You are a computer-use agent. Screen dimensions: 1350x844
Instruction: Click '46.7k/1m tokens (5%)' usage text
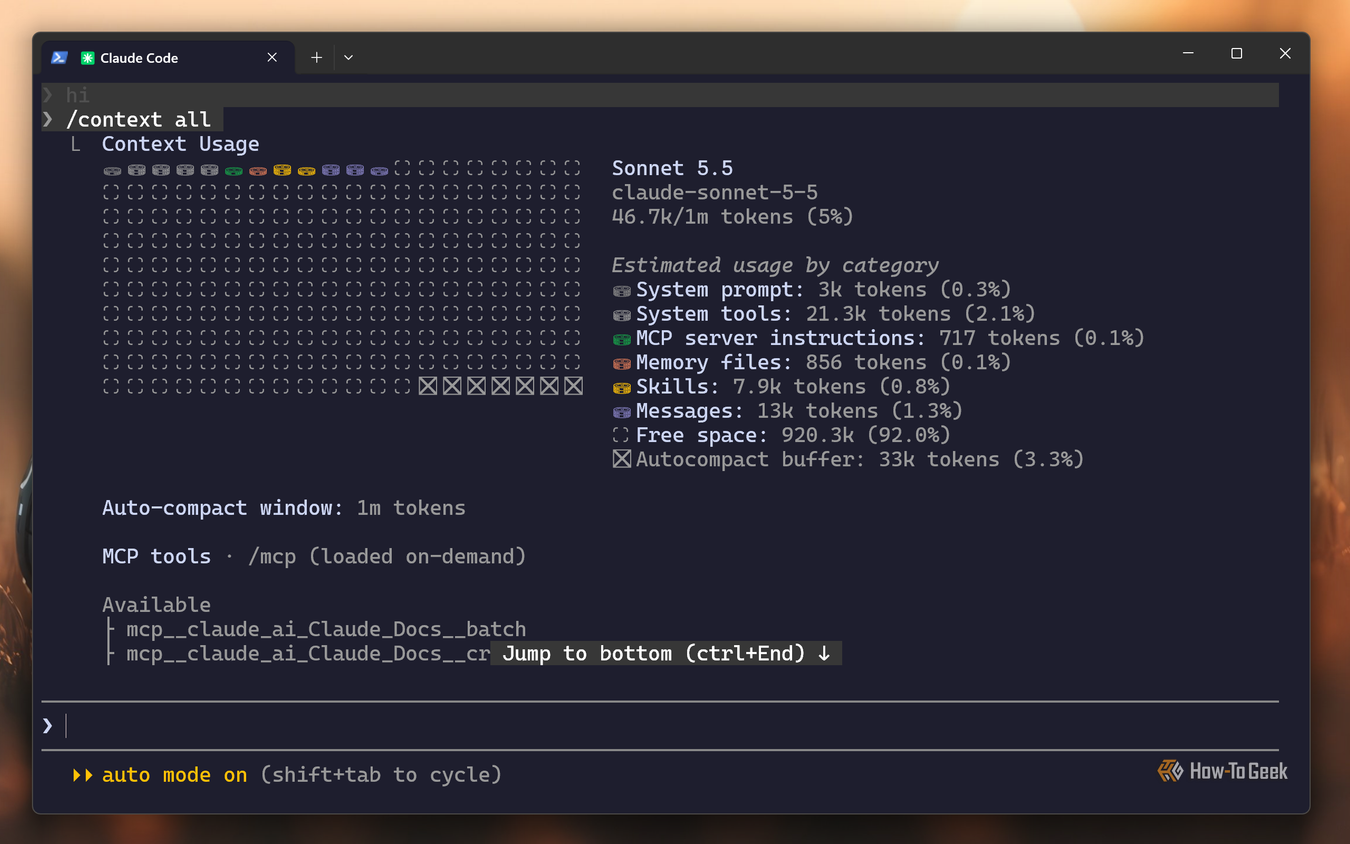tap(732, 217)
